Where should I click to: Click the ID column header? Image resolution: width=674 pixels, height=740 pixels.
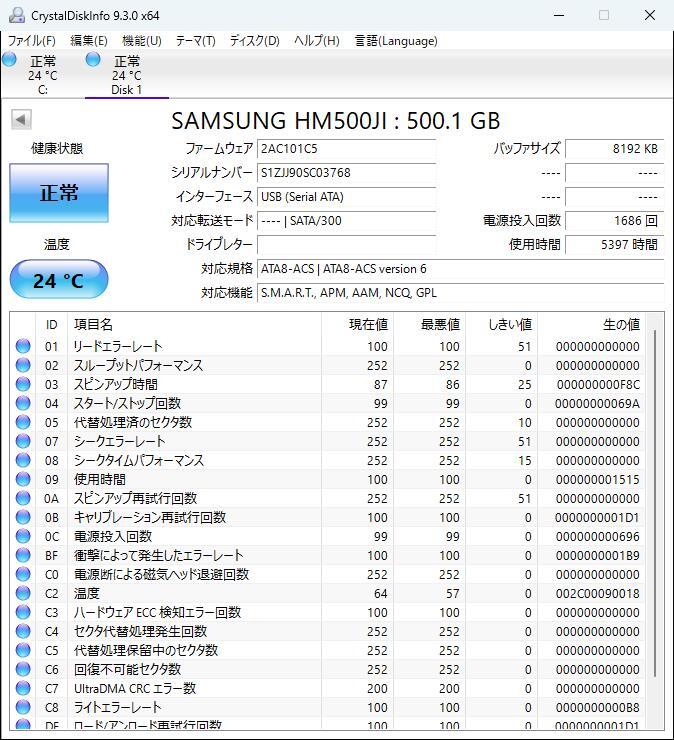coord(51,325)
